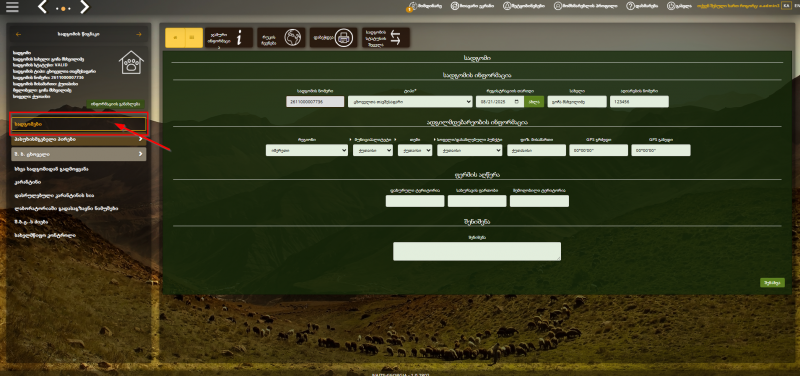Expand the ს. ს. ცხოველი side menu item
The width and height of the screenshot is (800, 376).
(x=79, y=154)
